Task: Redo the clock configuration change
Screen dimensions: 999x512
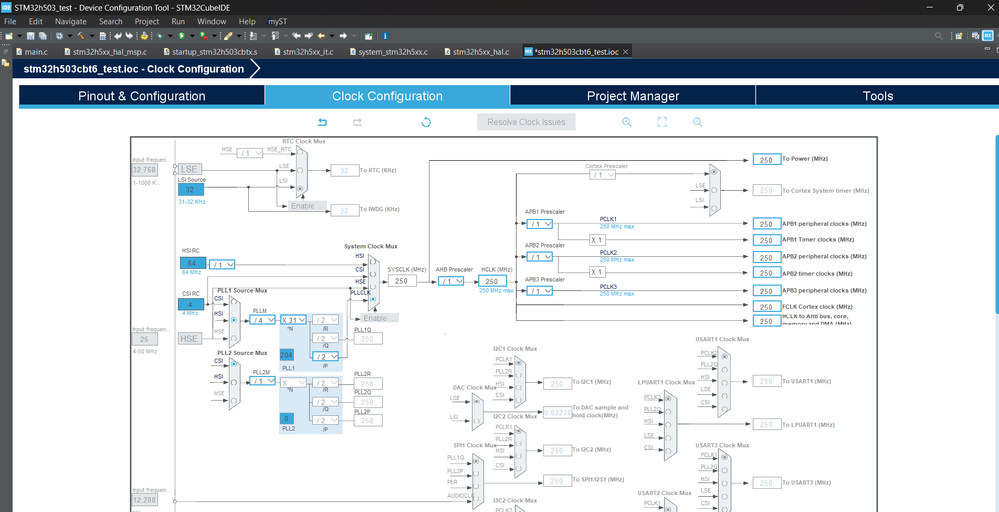Action: coord(357,122)
